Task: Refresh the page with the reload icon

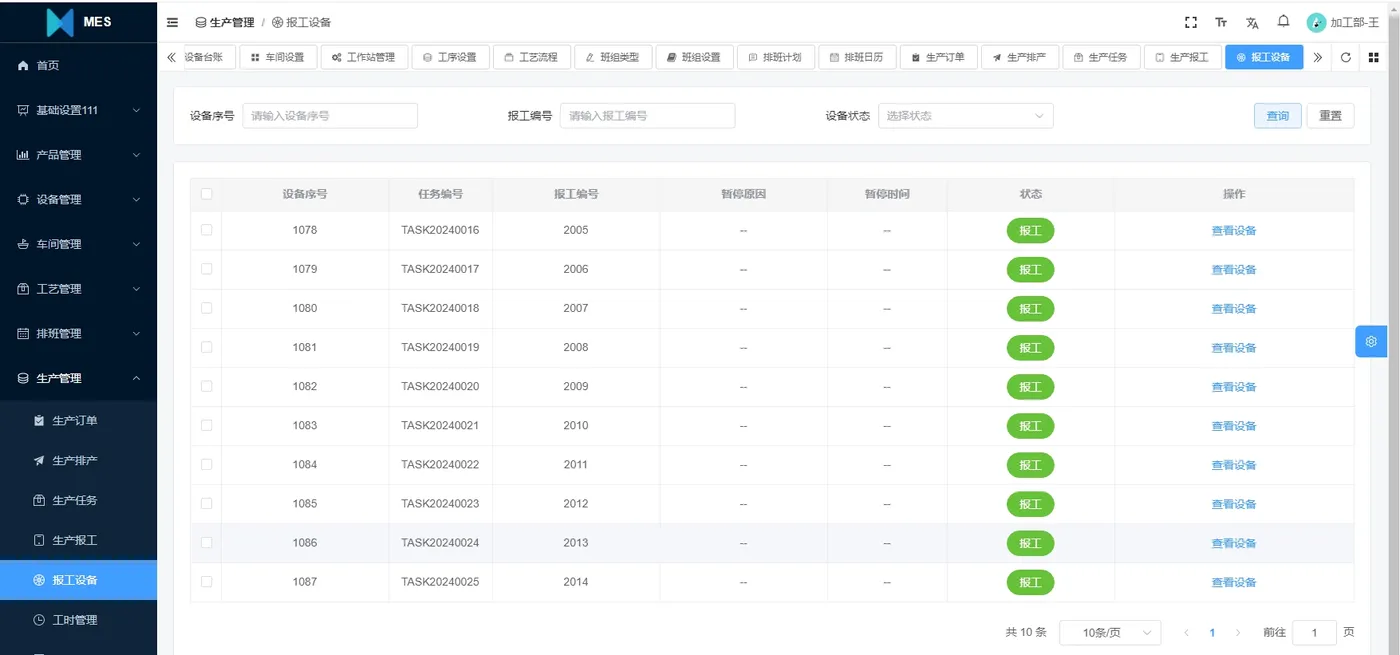Action: pyautogui.click(x=1345, y=57)
